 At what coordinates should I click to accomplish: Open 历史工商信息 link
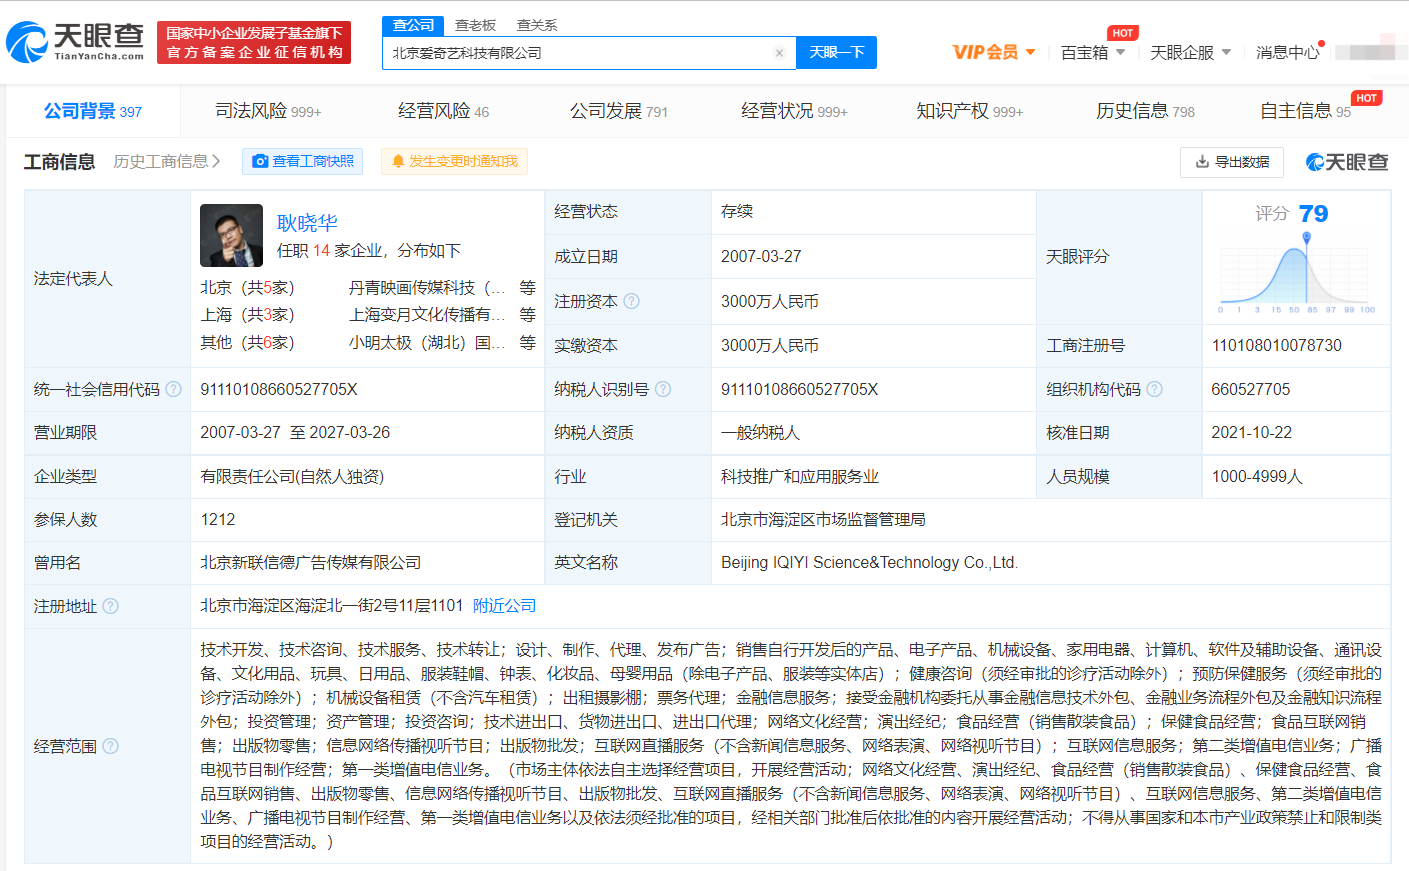coord(166,161)
